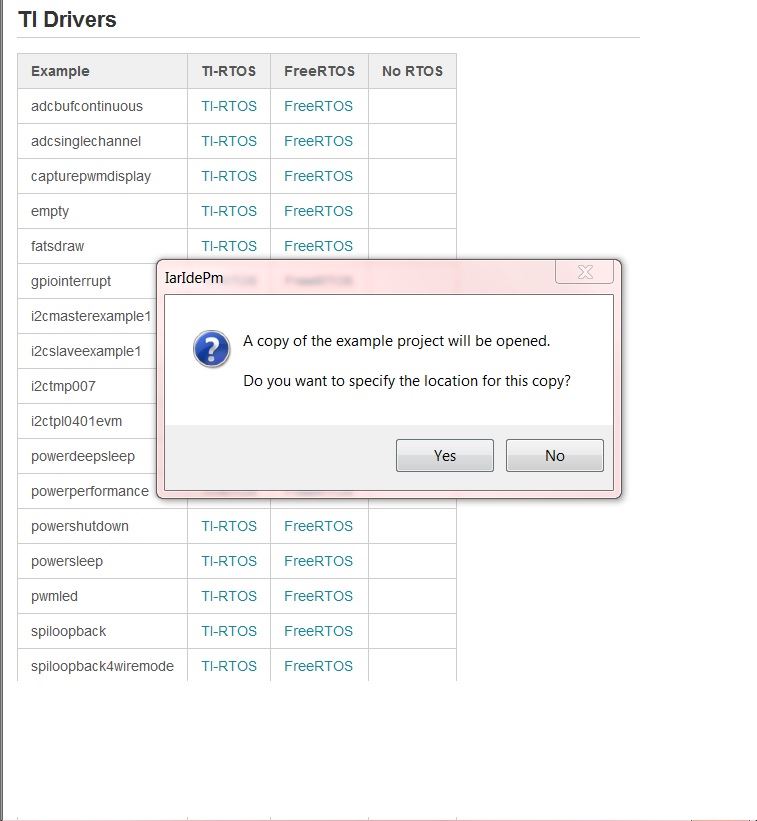Click the FreeRTOS column header
Screen dimensions: 757x821
pos(319,71)
